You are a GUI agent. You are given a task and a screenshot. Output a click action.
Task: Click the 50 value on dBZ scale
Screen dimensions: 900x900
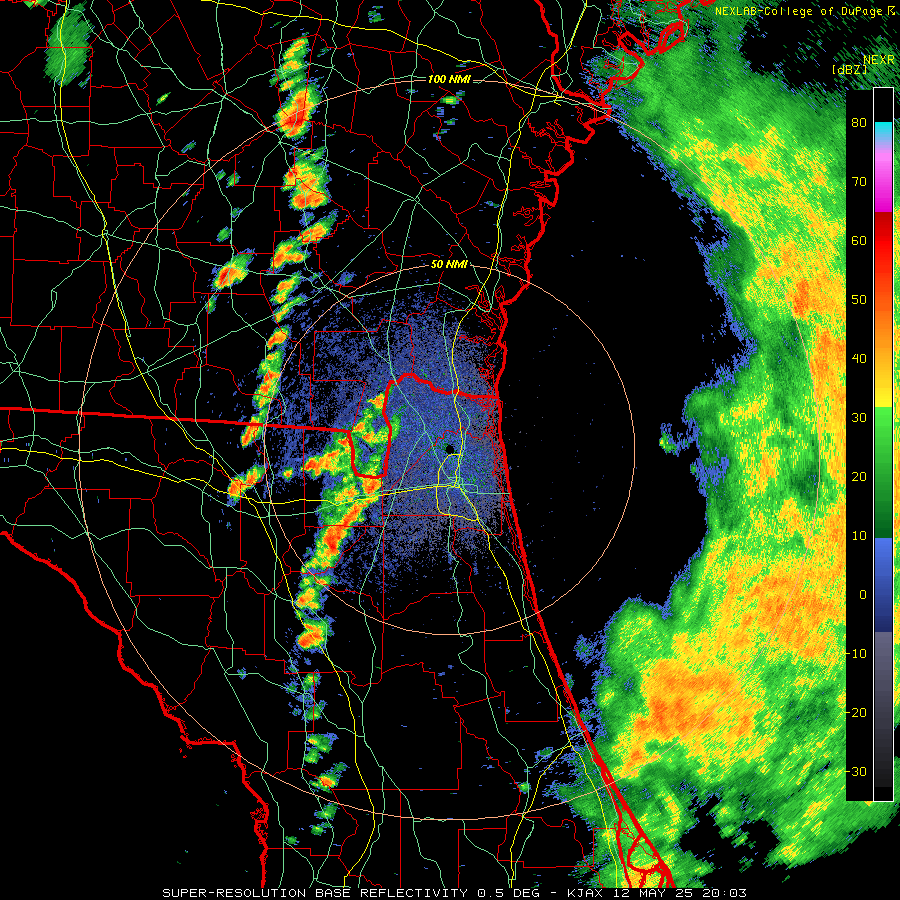[x=859, y=300]
